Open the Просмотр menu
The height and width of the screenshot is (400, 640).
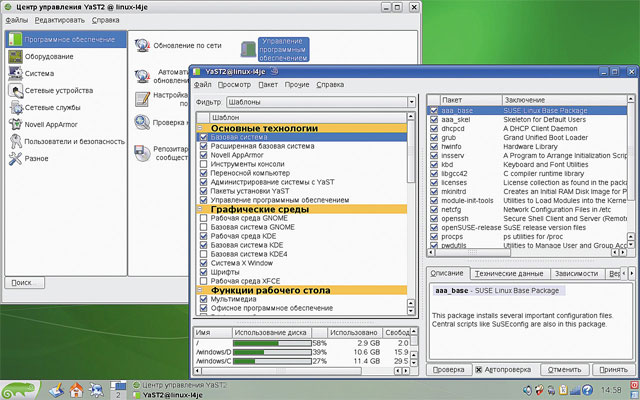click(234, 84)
